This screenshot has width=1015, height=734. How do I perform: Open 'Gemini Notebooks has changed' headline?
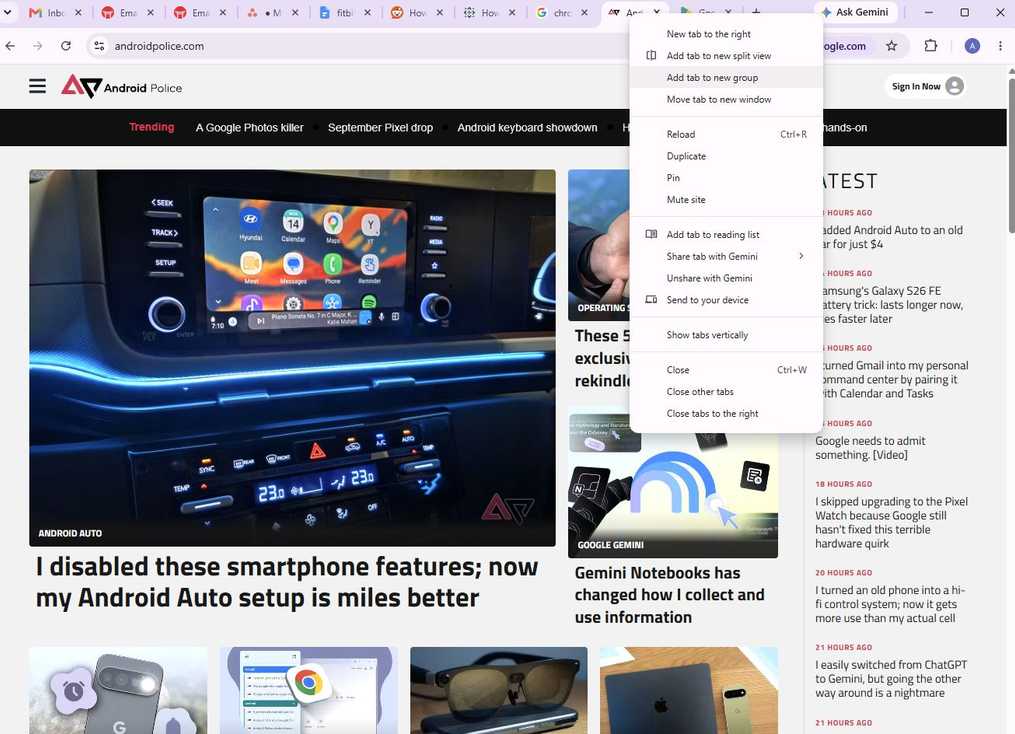click(x=669, y=595)
